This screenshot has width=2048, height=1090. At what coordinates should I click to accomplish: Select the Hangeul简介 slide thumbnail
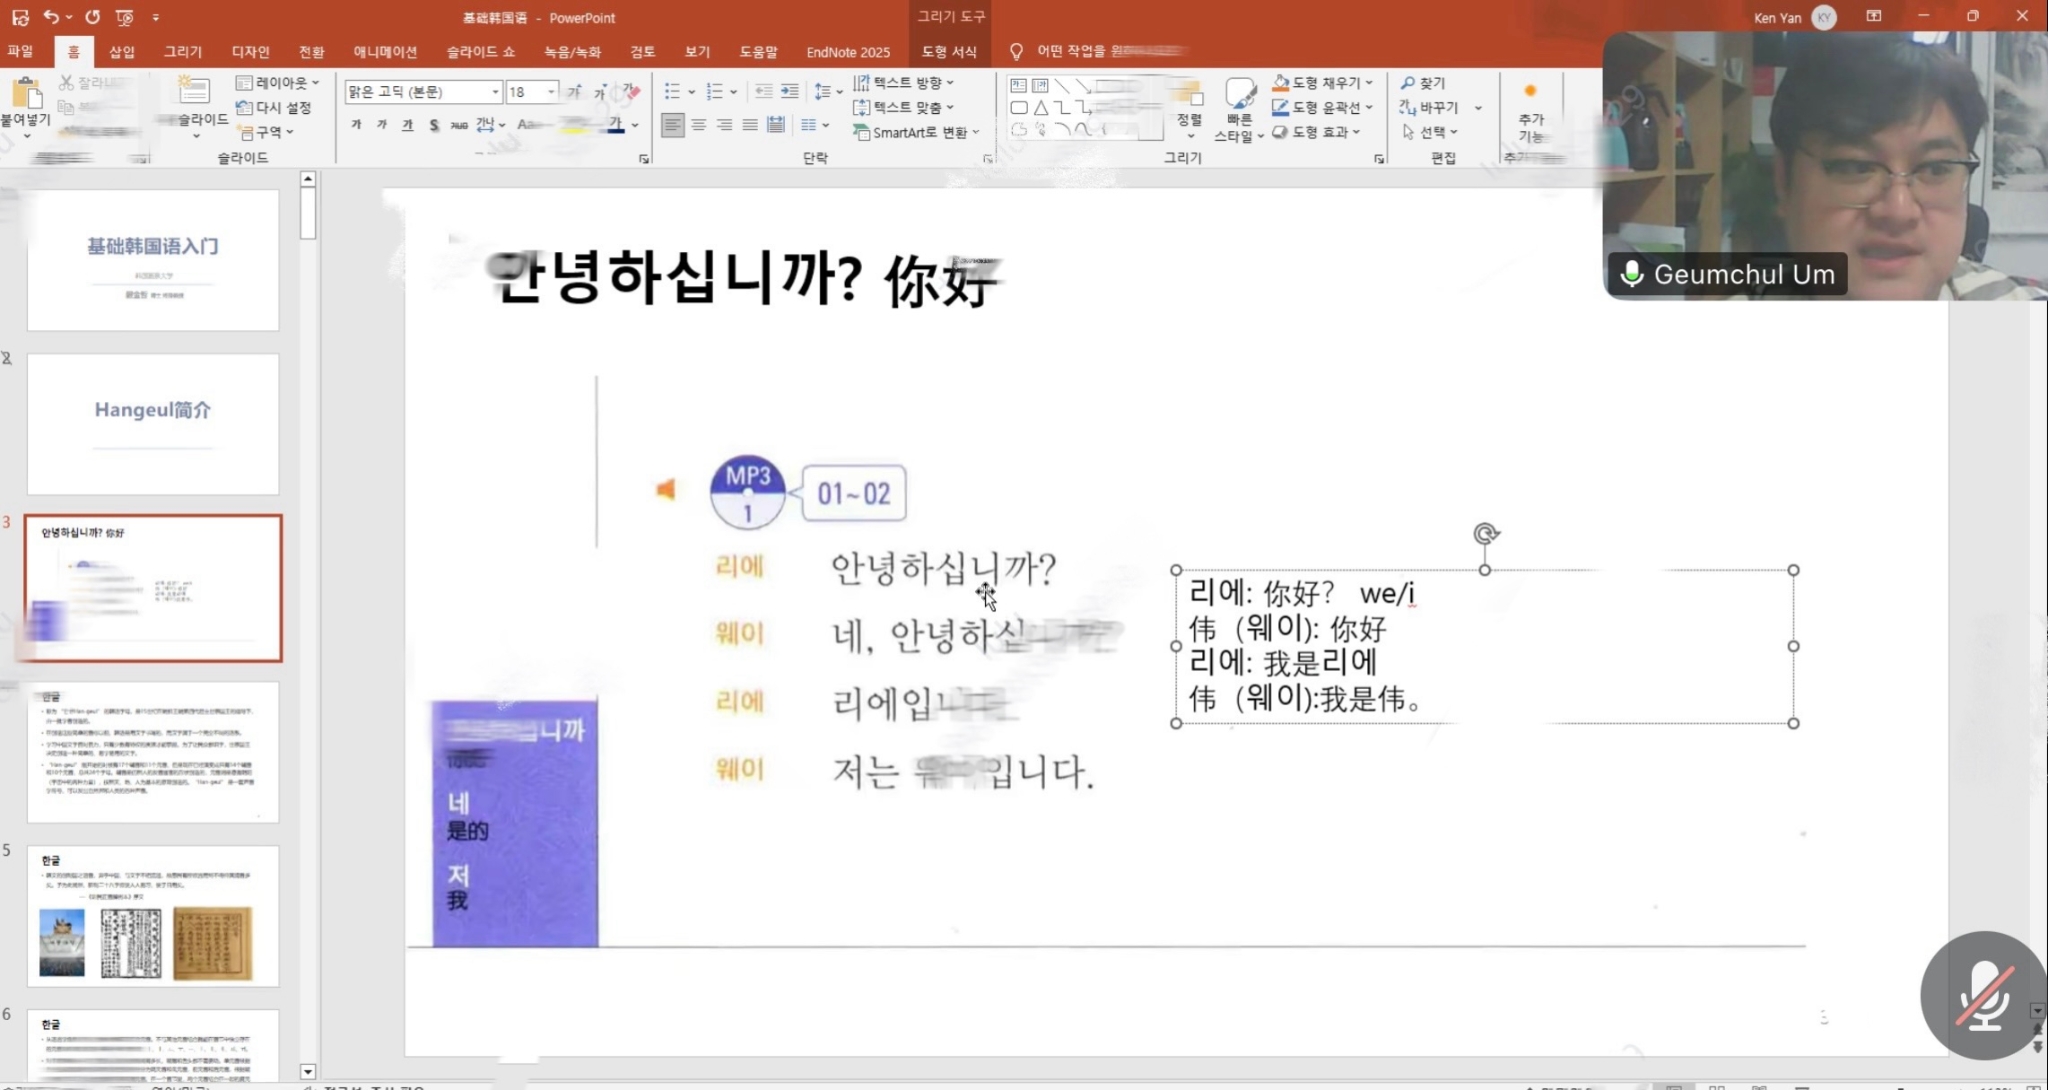[153, 424]
